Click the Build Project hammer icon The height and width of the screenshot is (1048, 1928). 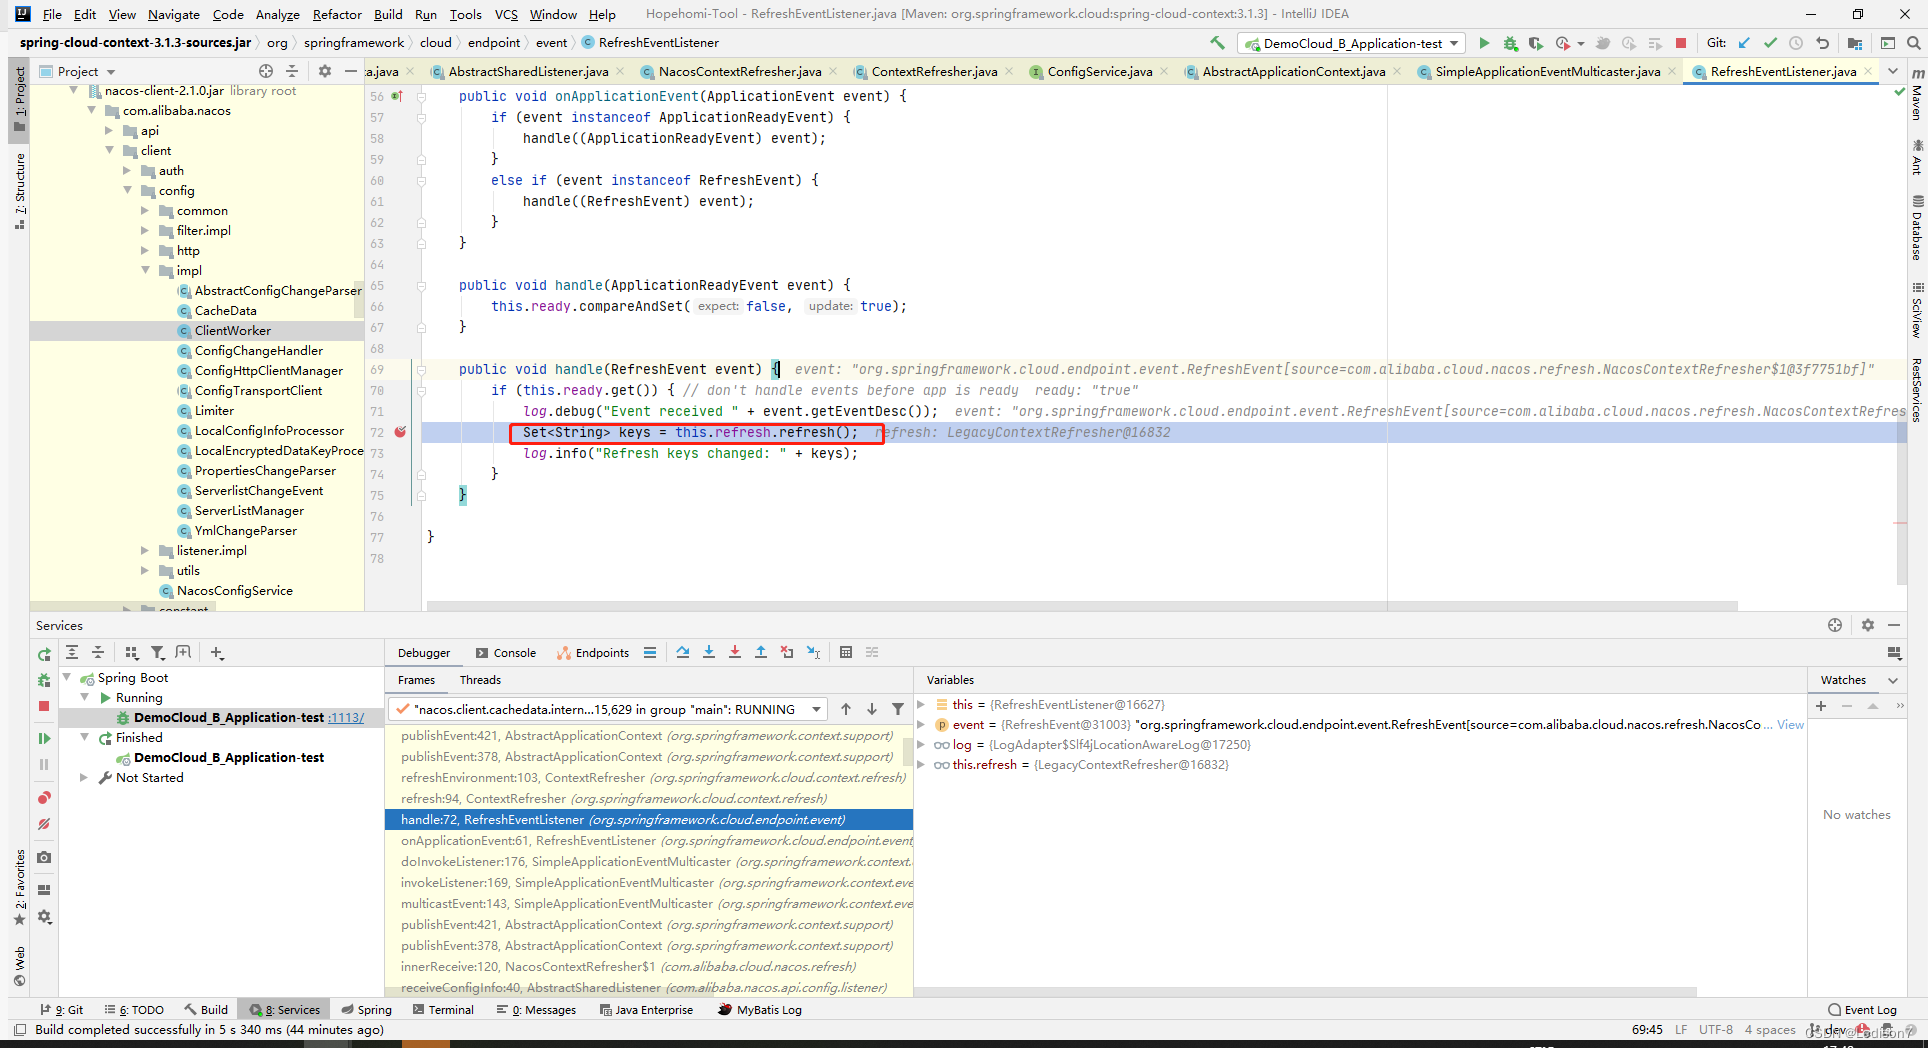(x=1217, y=43)
